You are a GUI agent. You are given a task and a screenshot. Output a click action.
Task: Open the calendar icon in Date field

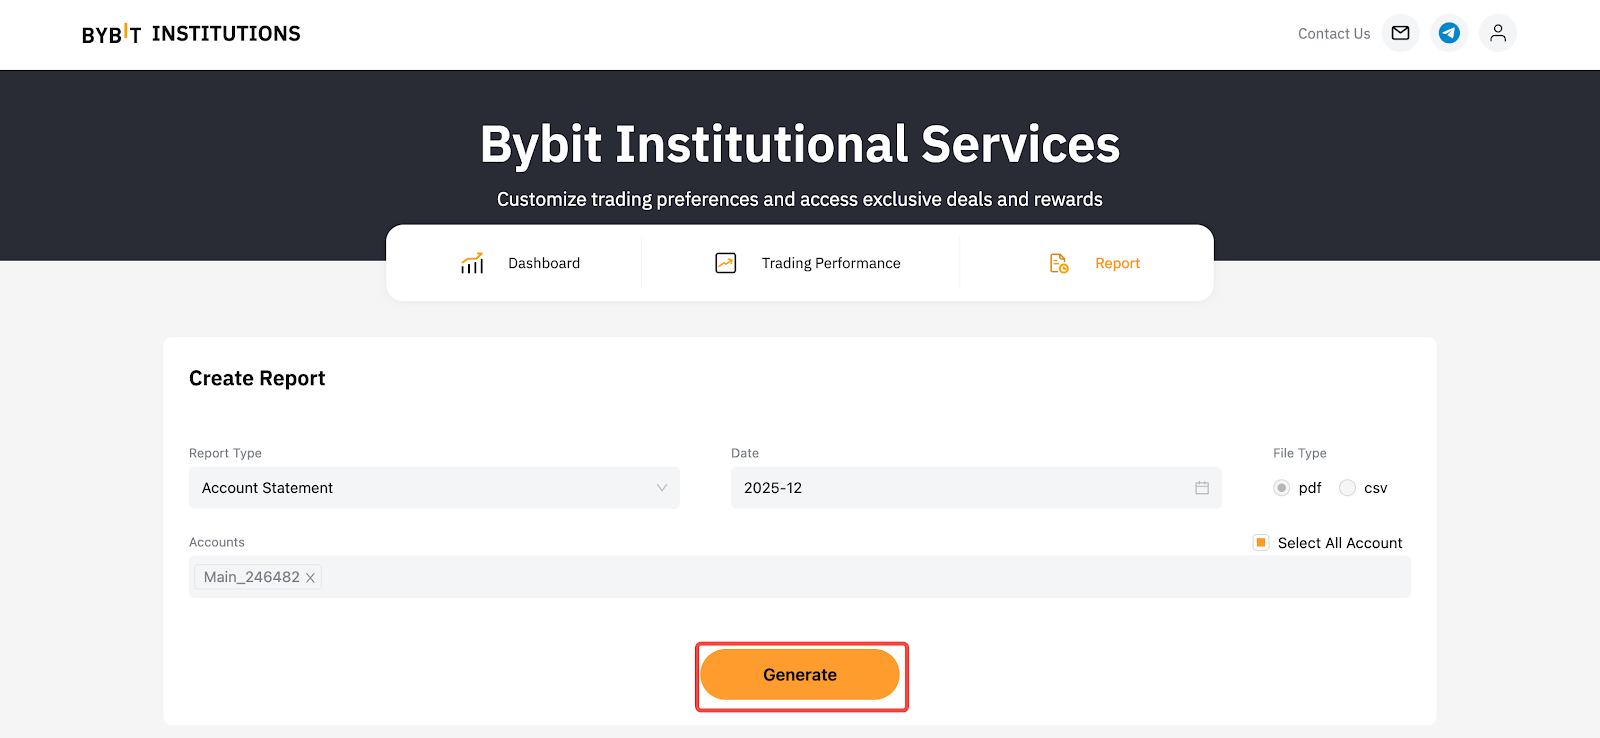1201,488
